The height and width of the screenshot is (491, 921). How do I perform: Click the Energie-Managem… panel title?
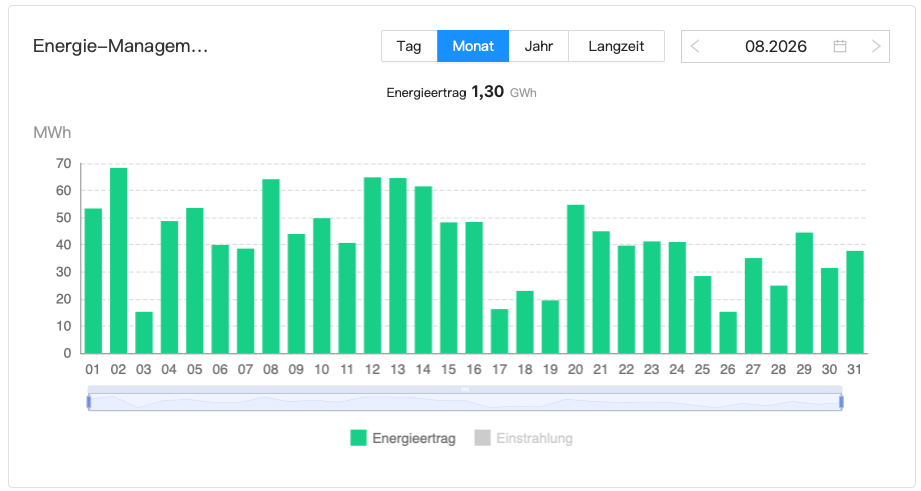120,46
